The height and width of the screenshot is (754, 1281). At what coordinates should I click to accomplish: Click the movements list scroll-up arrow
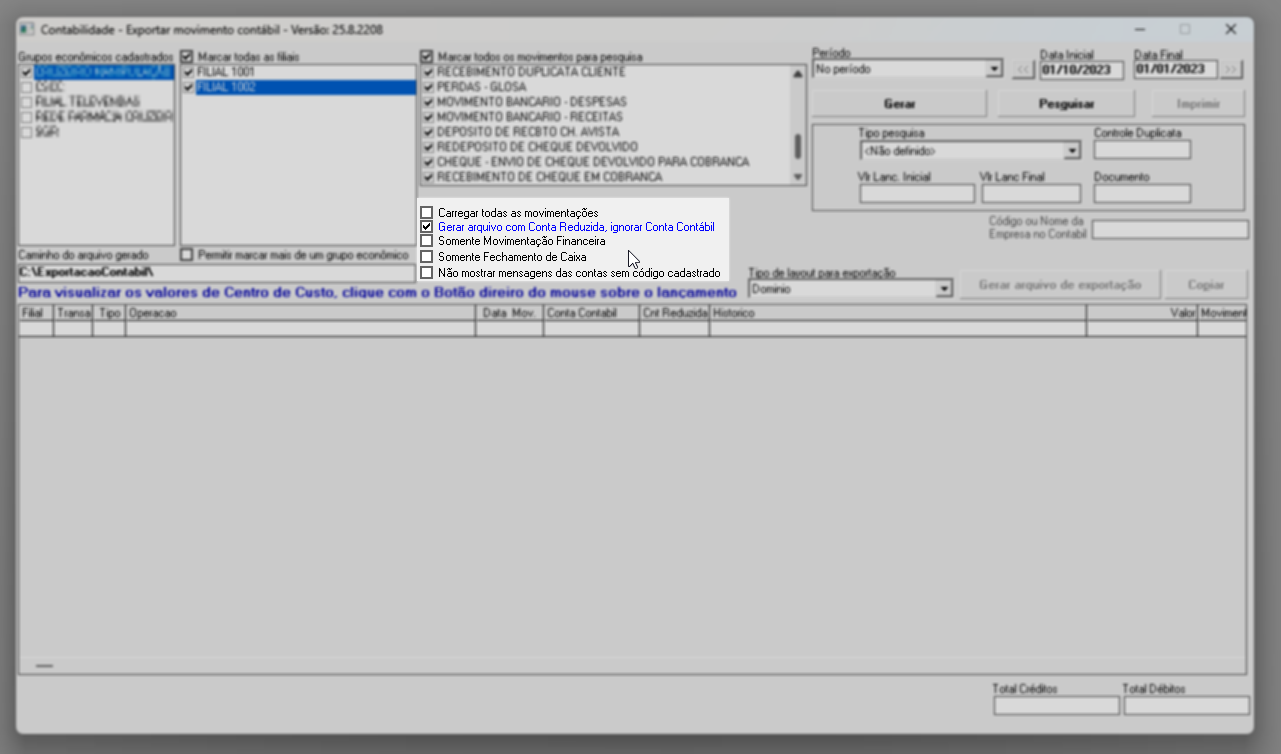tap(797, 74)
